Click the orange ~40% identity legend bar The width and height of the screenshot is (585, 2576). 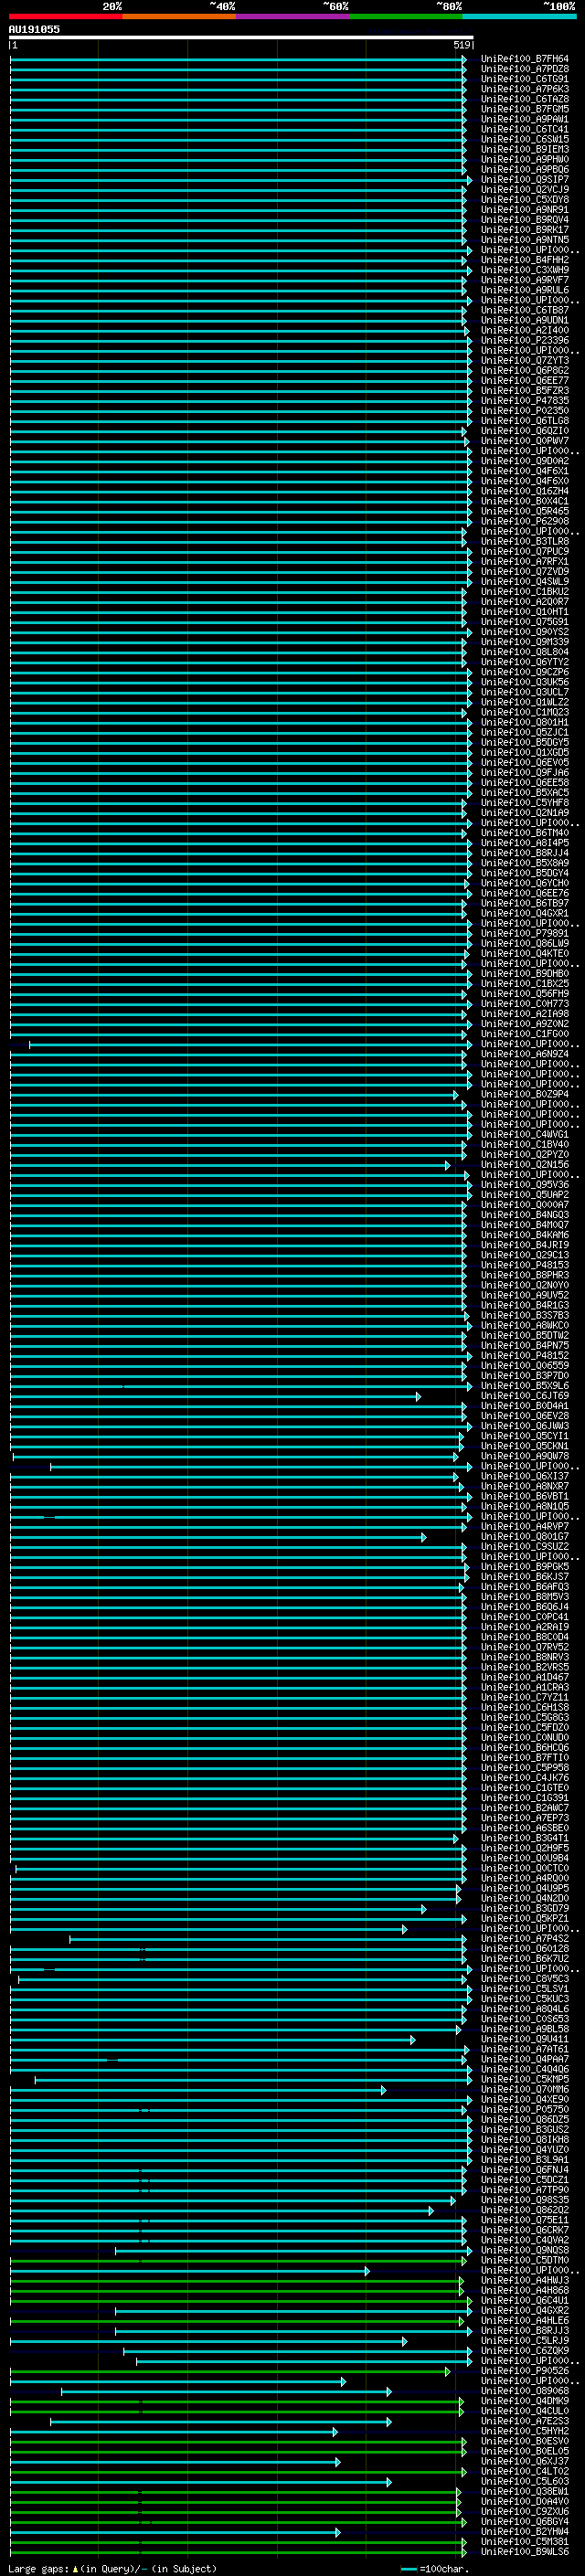tap(179, 16)
